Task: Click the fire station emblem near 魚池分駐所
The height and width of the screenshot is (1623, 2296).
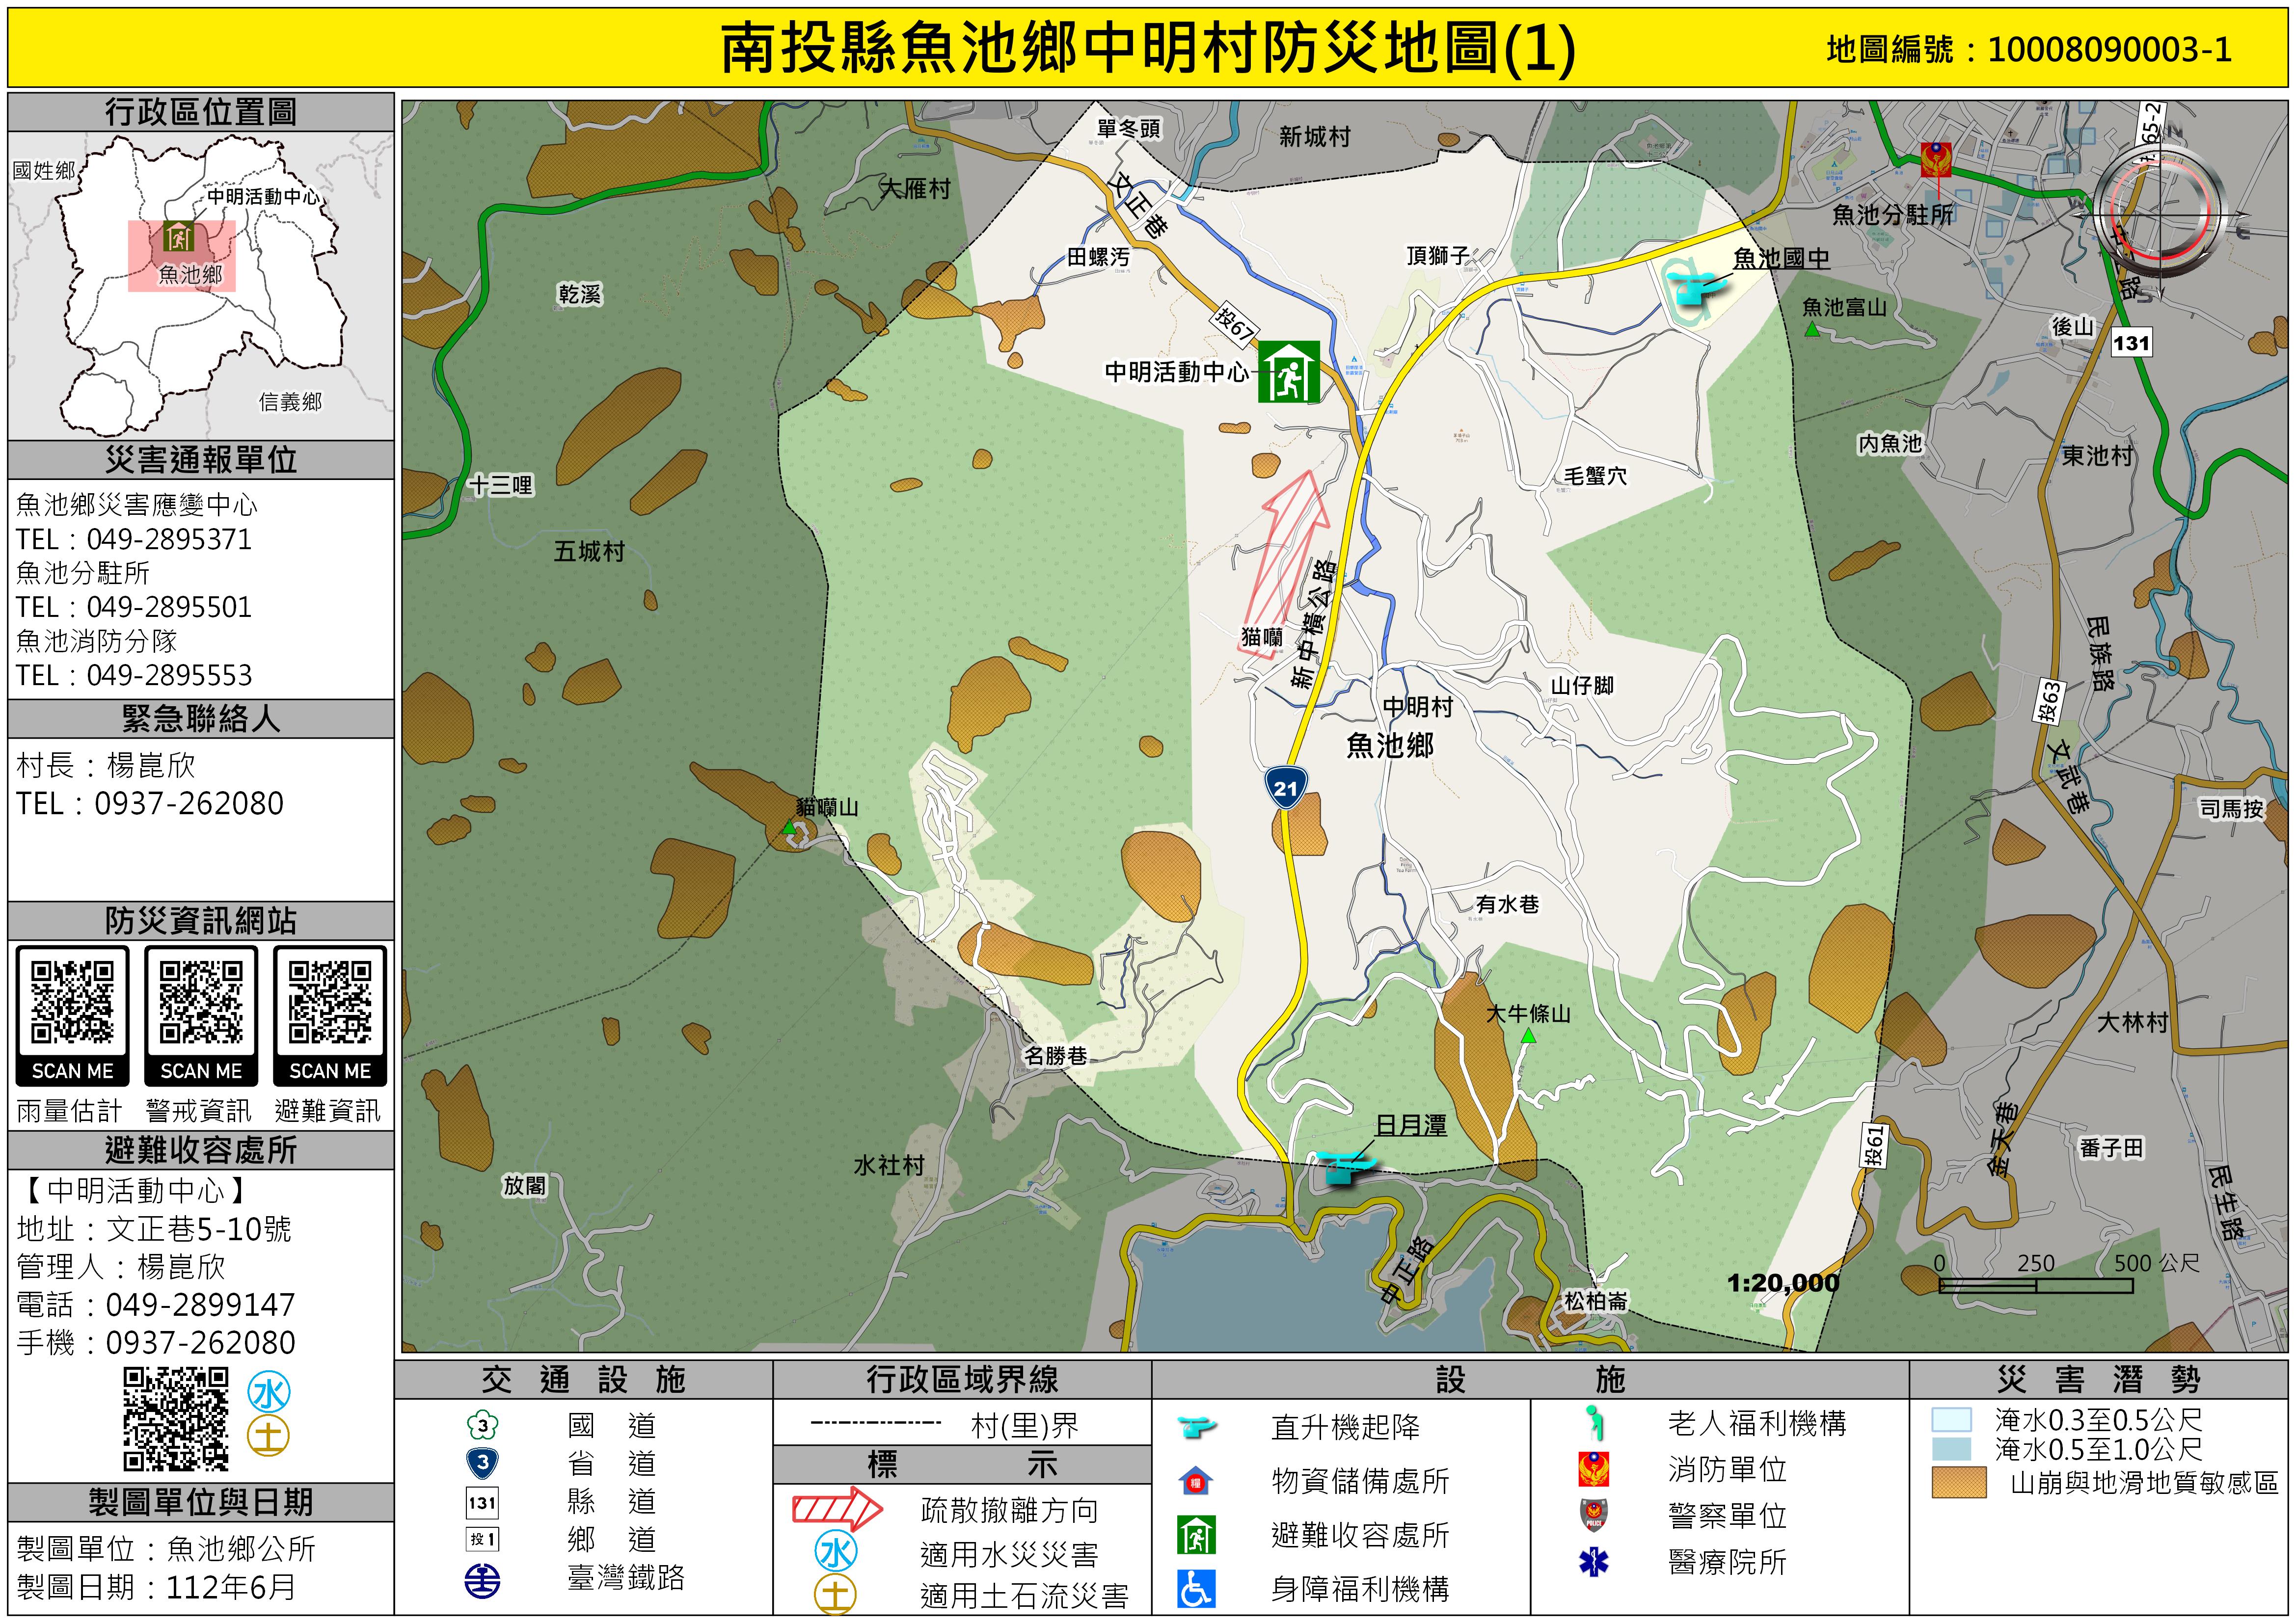Action: click(x=1936, y=161)
